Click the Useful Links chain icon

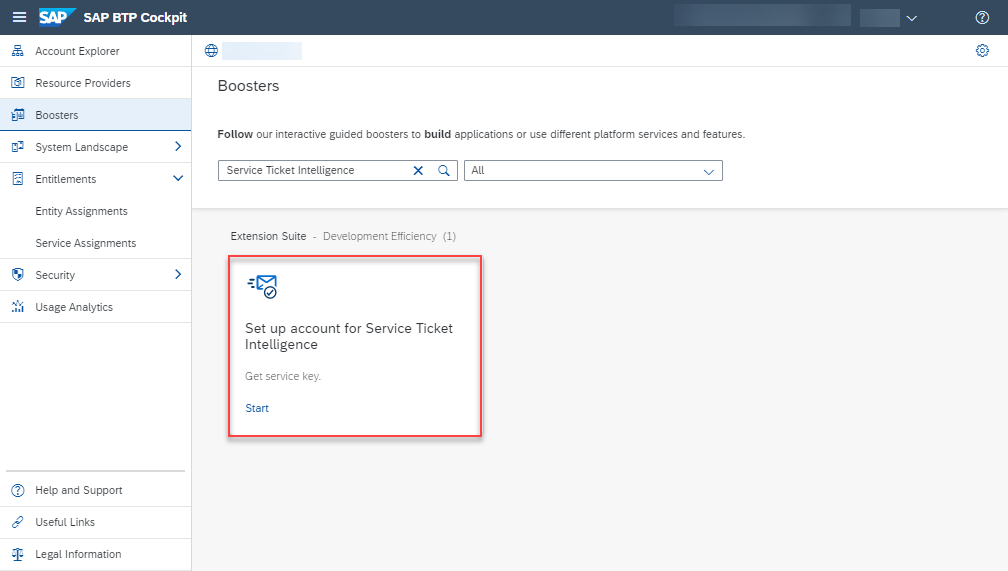(18, 522)
